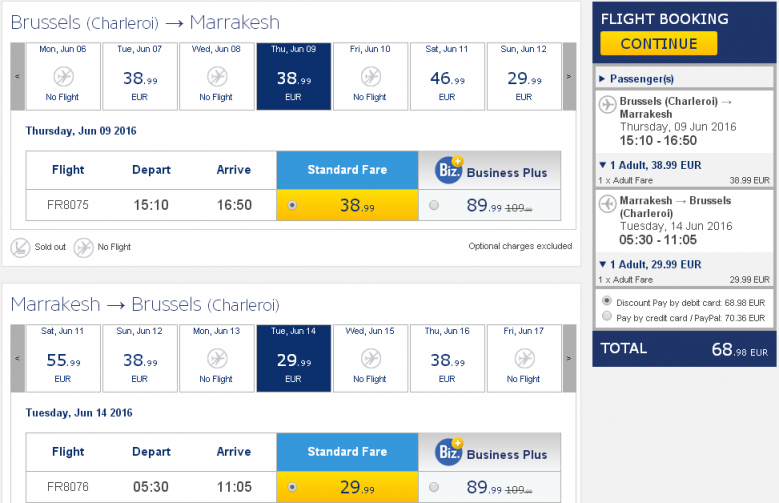Select Sun, Jun 12 outbound date at 29.99
The image size is (779, 503).
click(524, 77)
